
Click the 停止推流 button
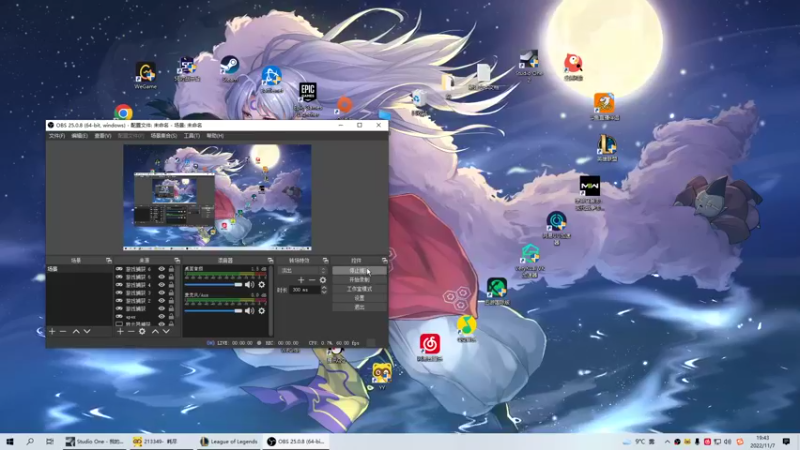[x=359, y=271]
